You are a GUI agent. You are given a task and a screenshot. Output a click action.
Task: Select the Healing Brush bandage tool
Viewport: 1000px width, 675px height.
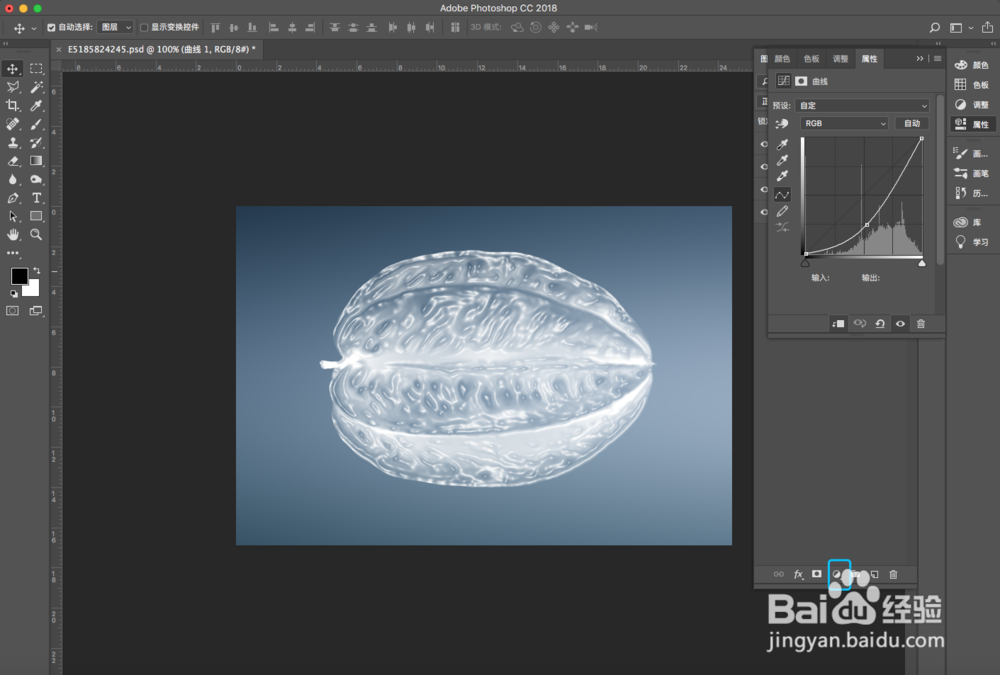click(x=12, y=124)
